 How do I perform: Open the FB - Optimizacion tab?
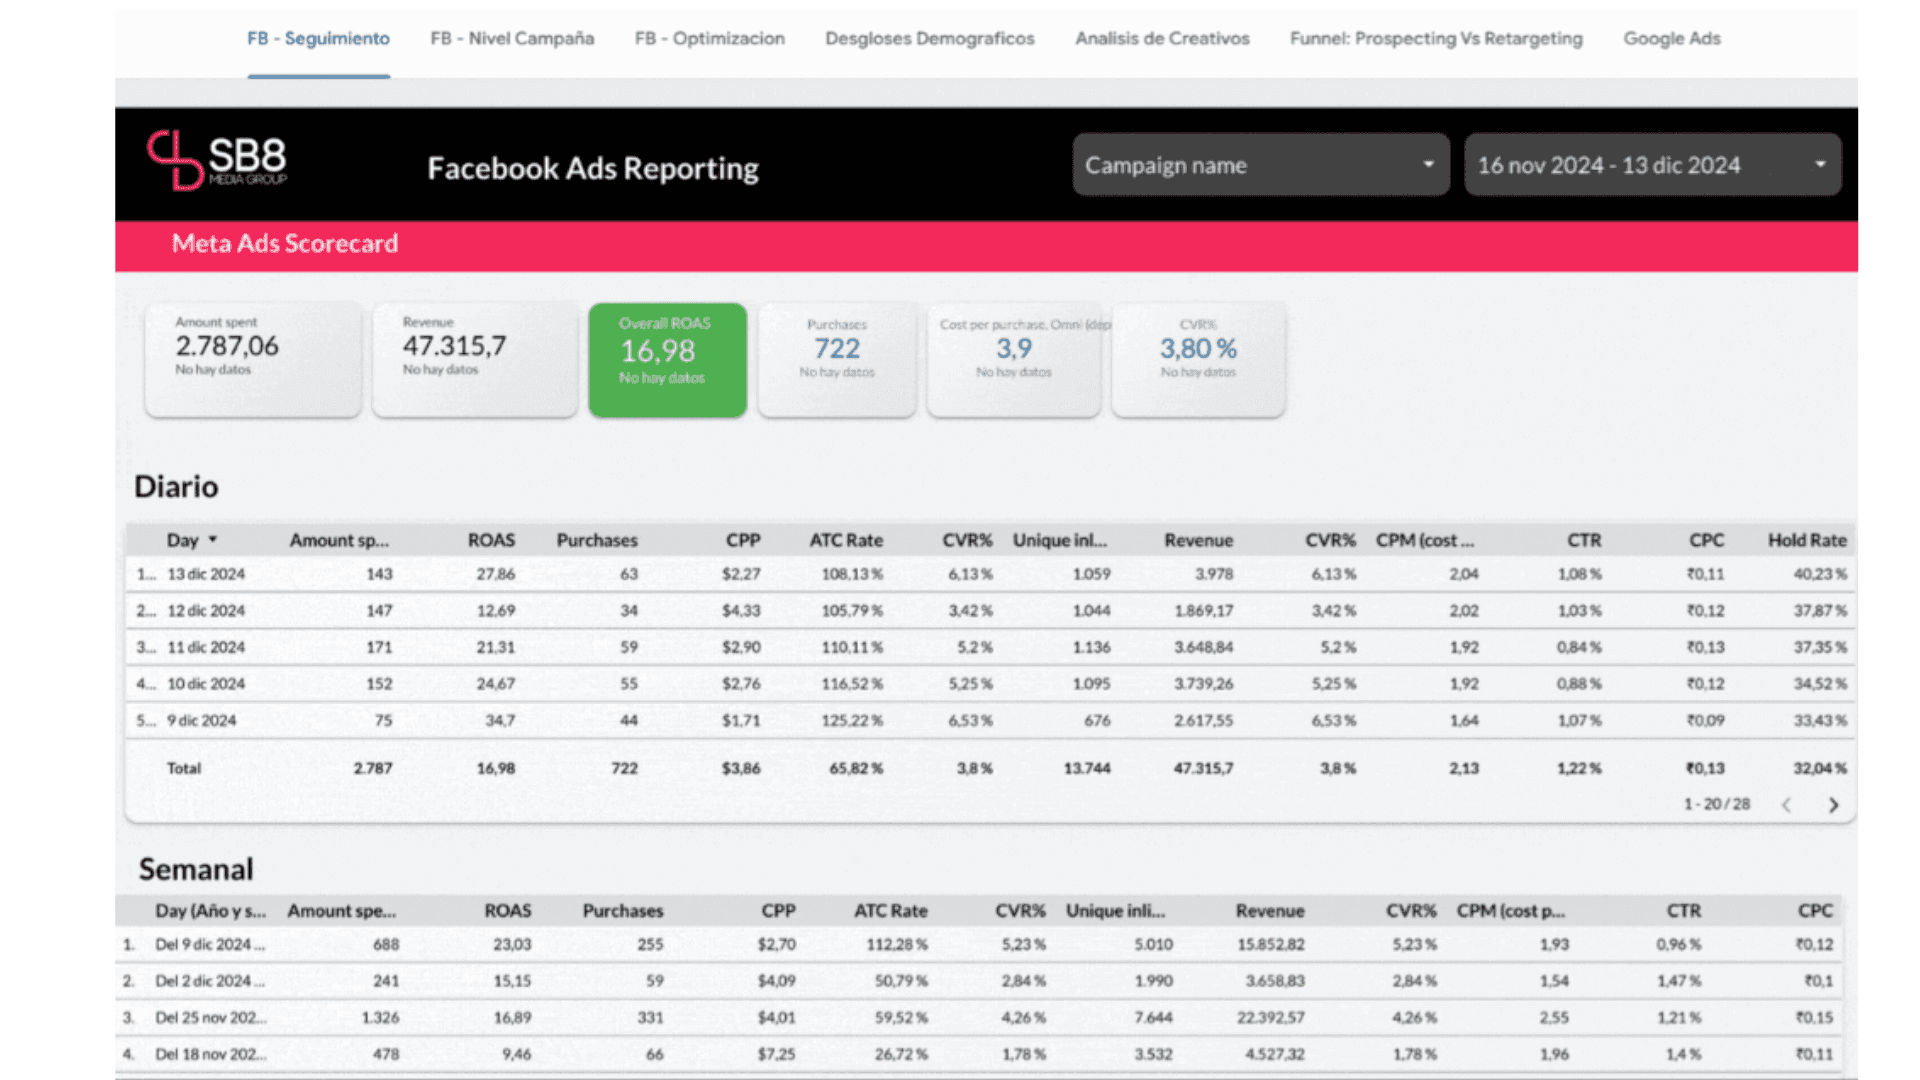[x=709, y=39]
